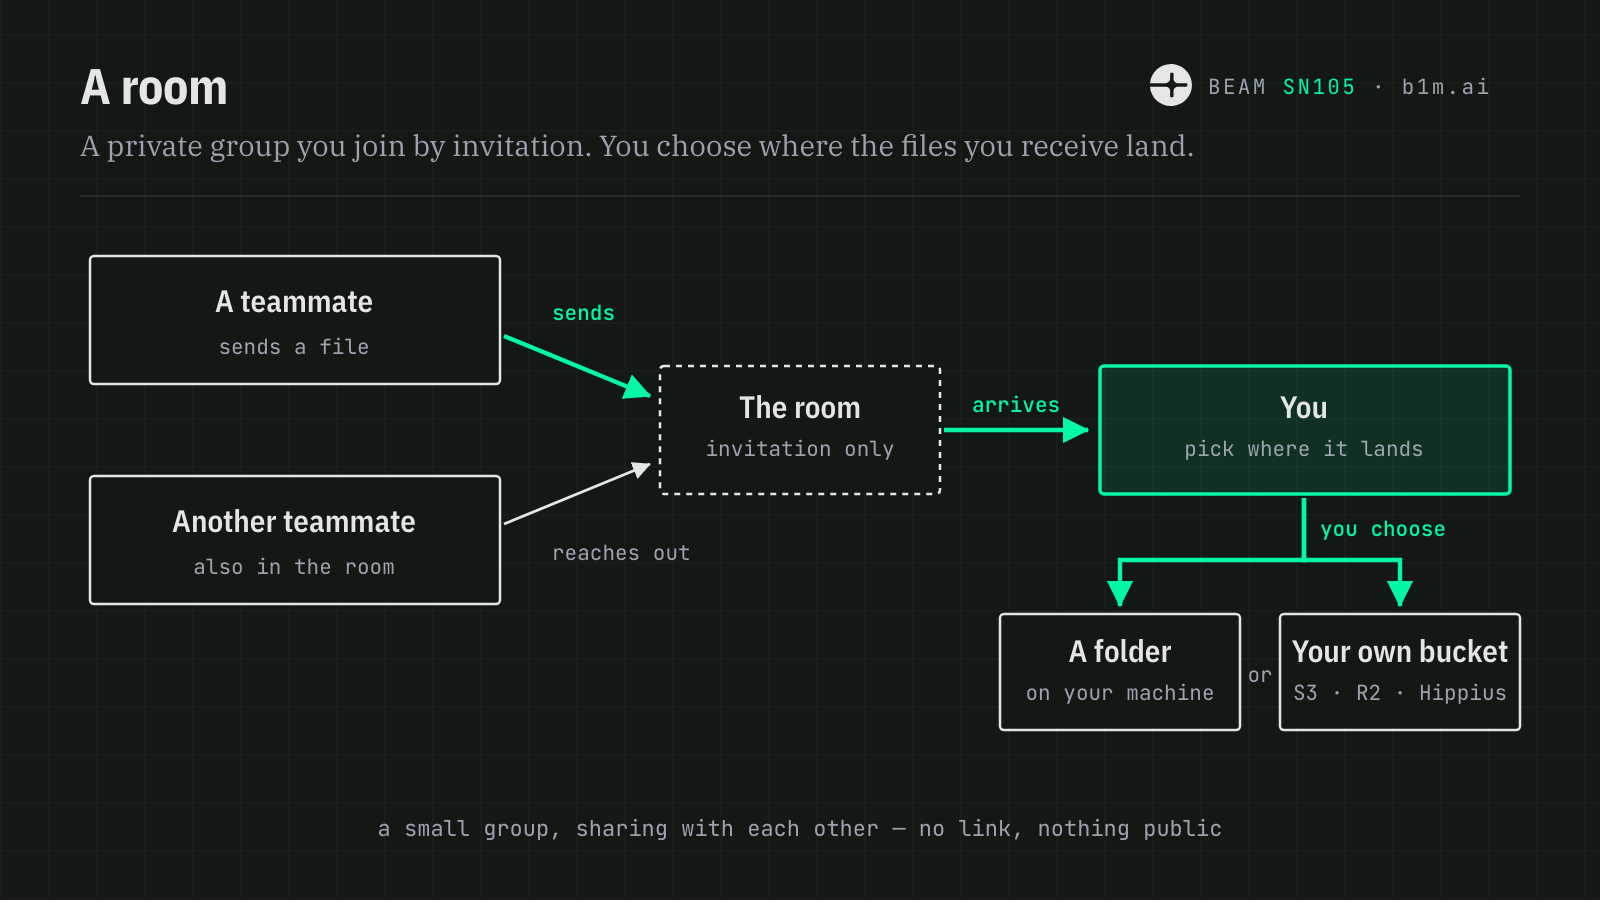Click the 'or' text between the boxes
1600x900 pixels.
[x=1260, y=675]
